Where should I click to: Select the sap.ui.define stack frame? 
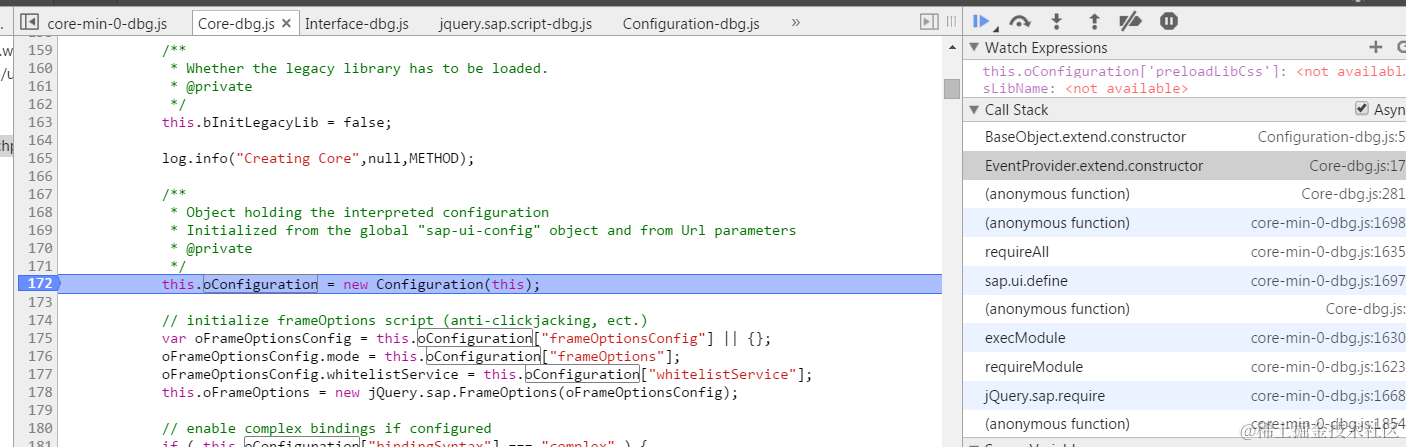click(x=1184, y=281)
